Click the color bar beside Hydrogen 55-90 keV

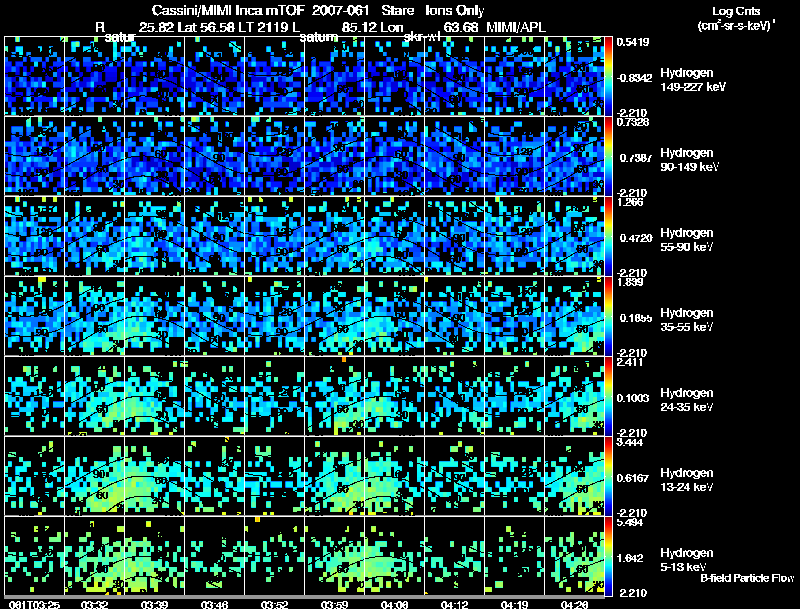(x=609, y=236)
